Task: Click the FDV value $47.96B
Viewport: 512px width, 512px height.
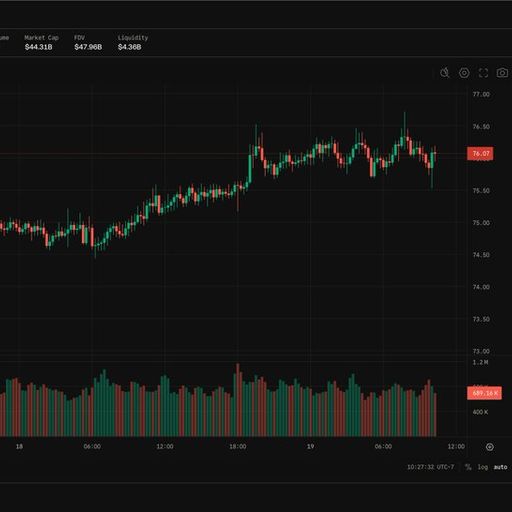Action: (x=88, y=47)
